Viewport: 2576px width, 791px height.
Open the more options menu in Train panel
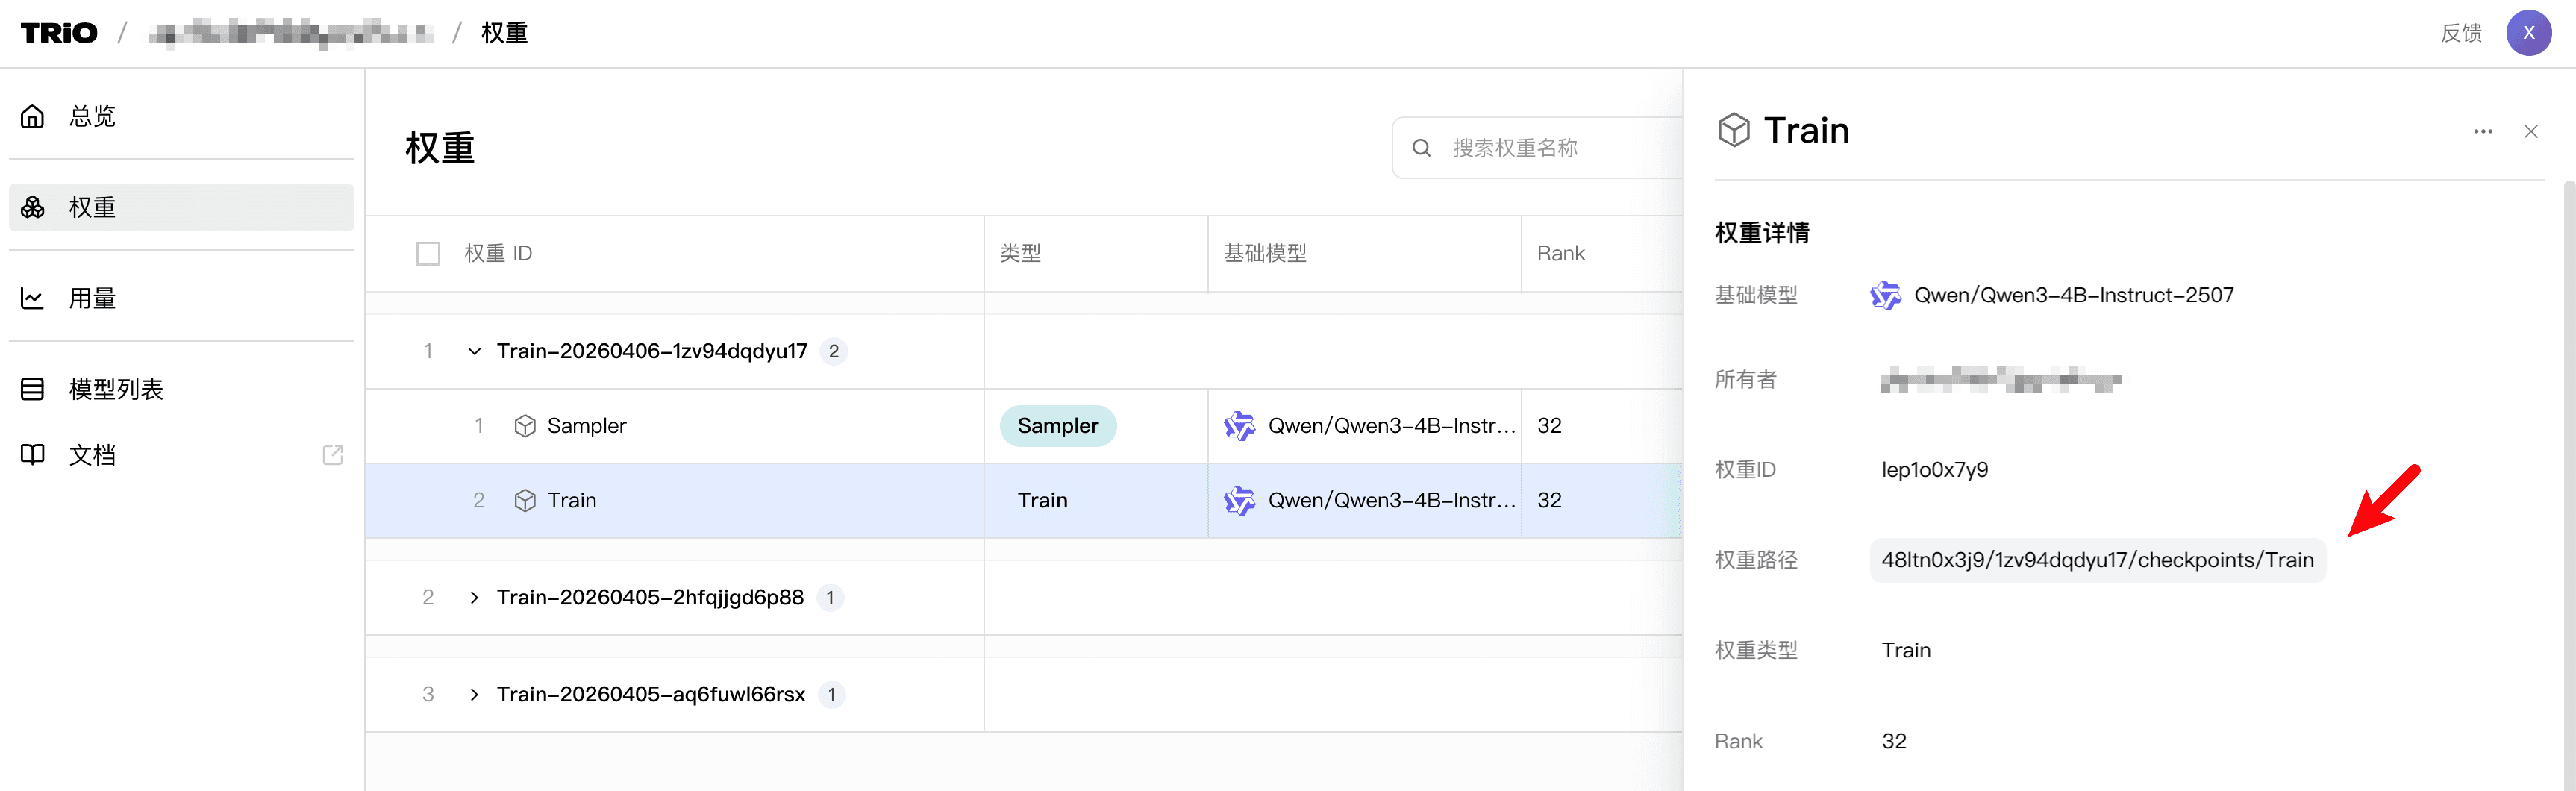[x=2483, y=132]
